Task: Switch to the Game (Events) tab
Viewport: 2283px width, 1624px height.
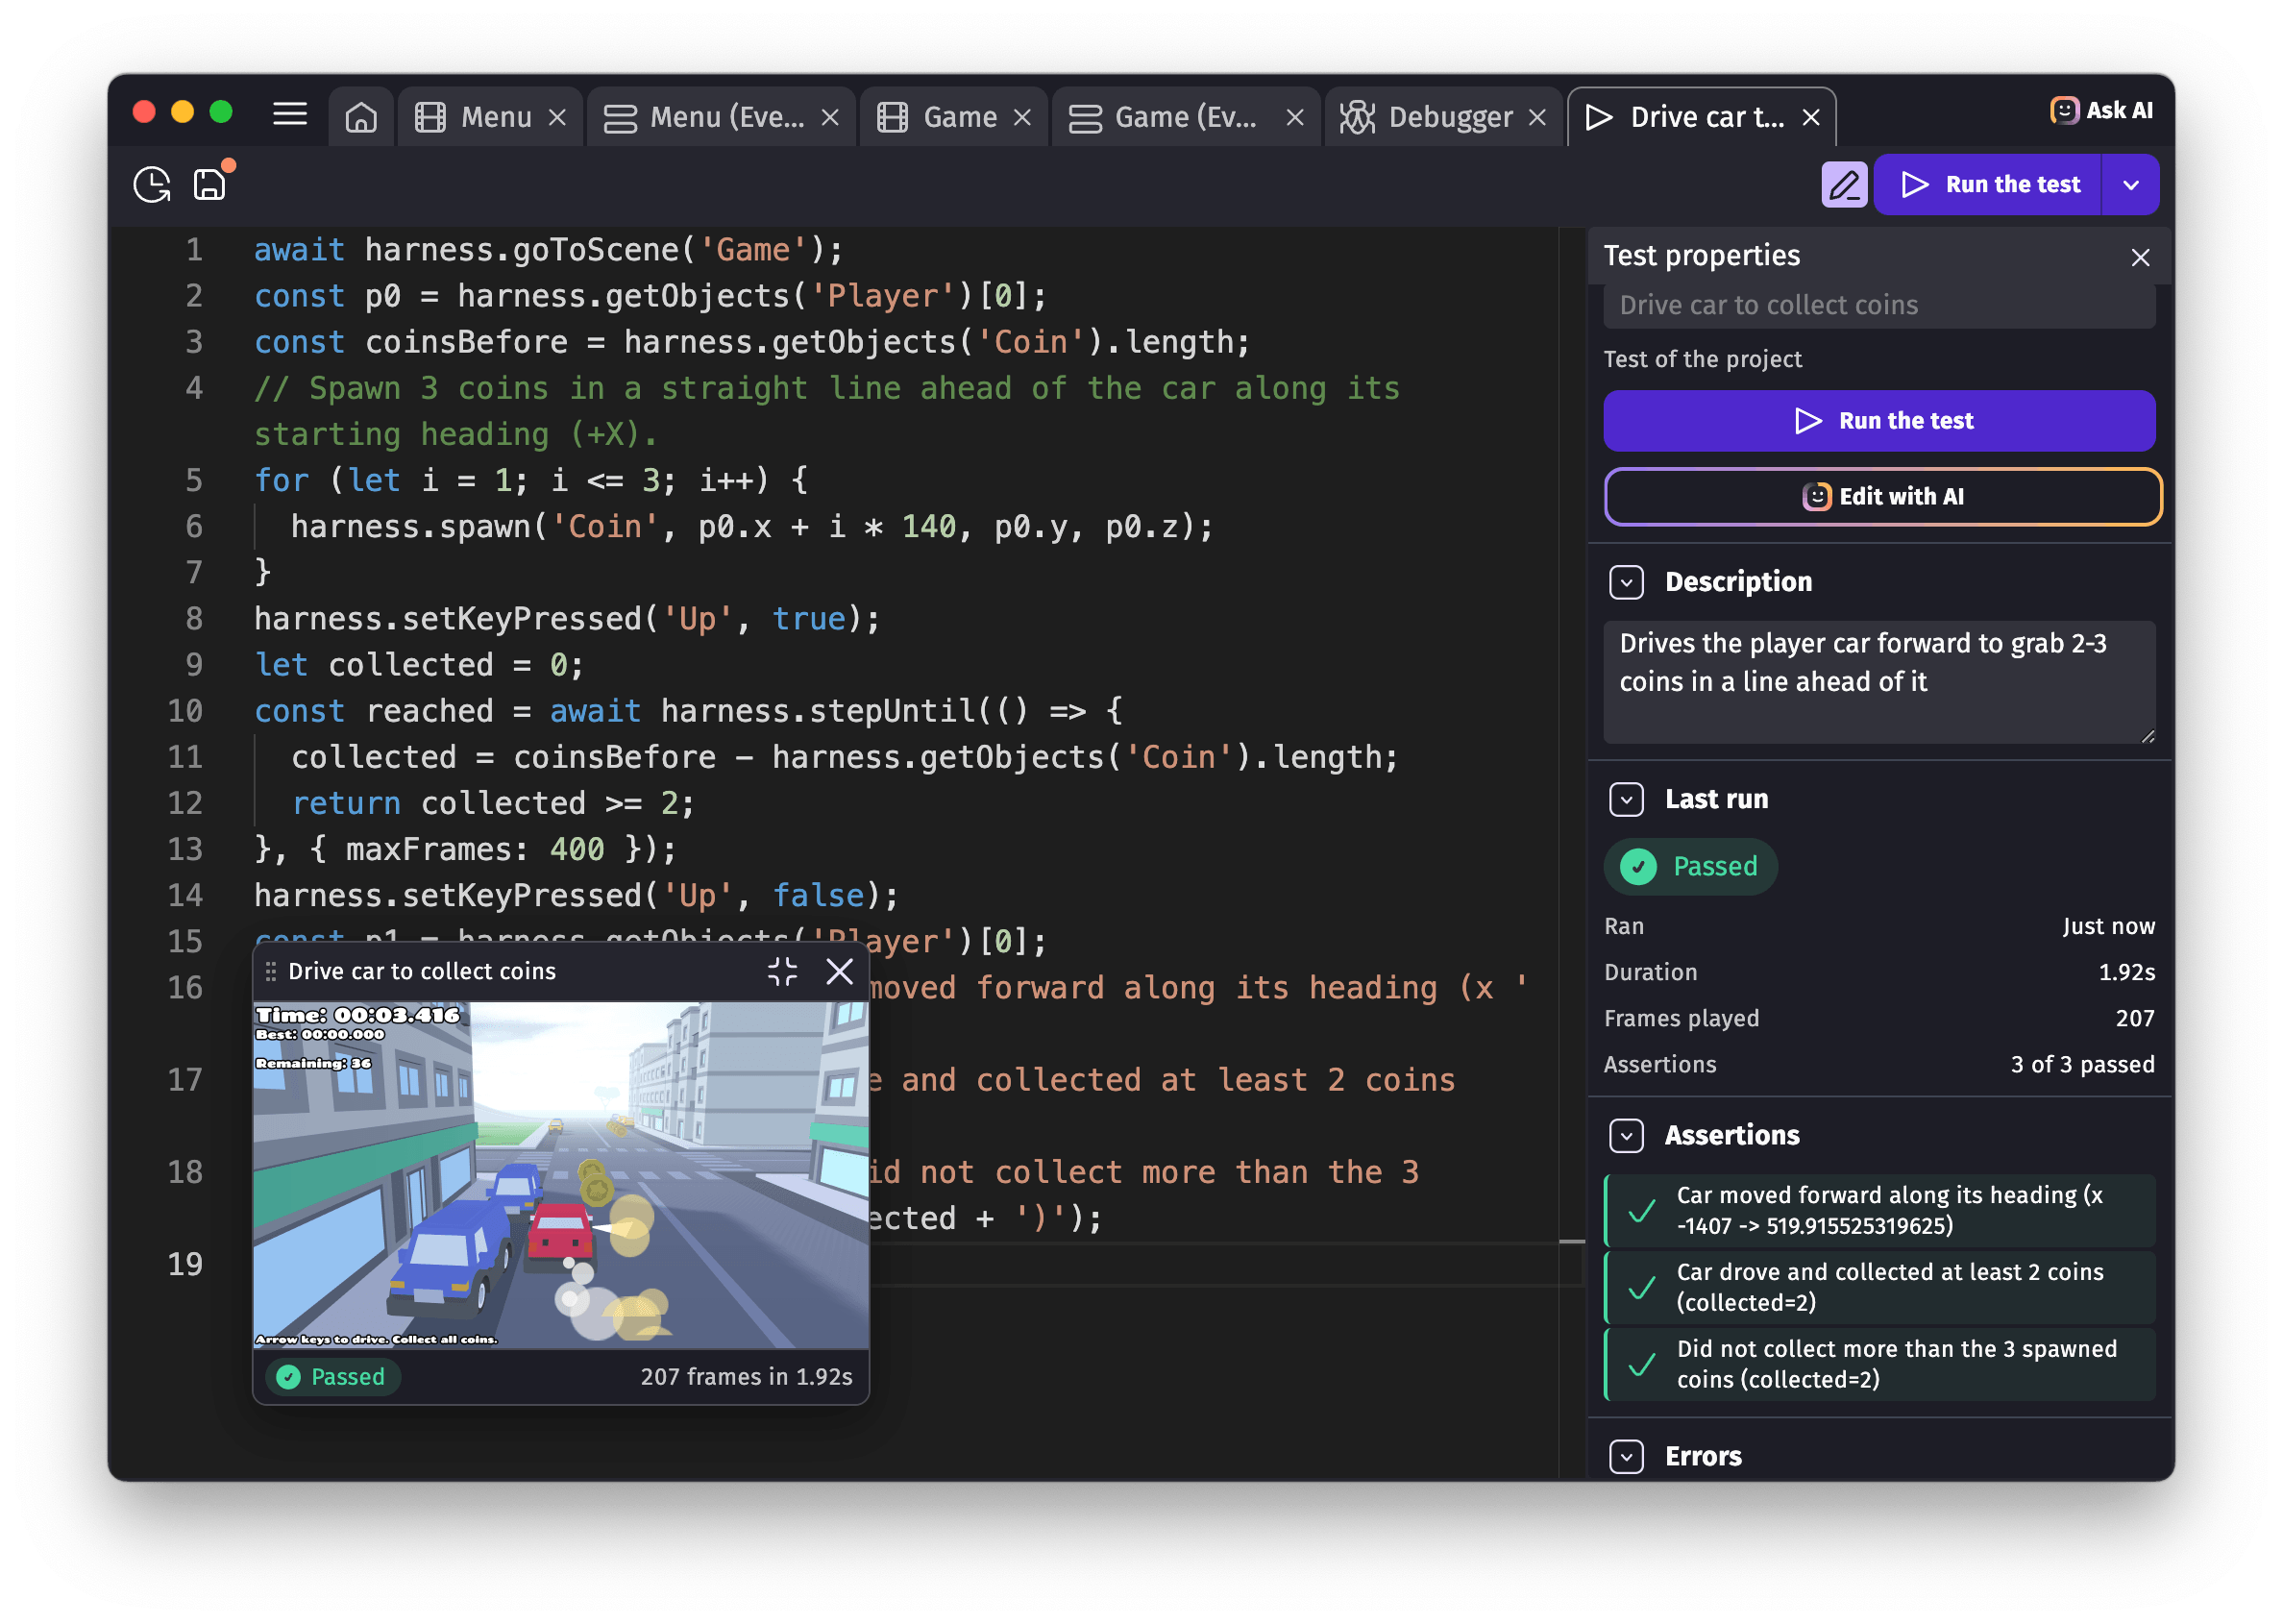Action: click(1185, 117)
